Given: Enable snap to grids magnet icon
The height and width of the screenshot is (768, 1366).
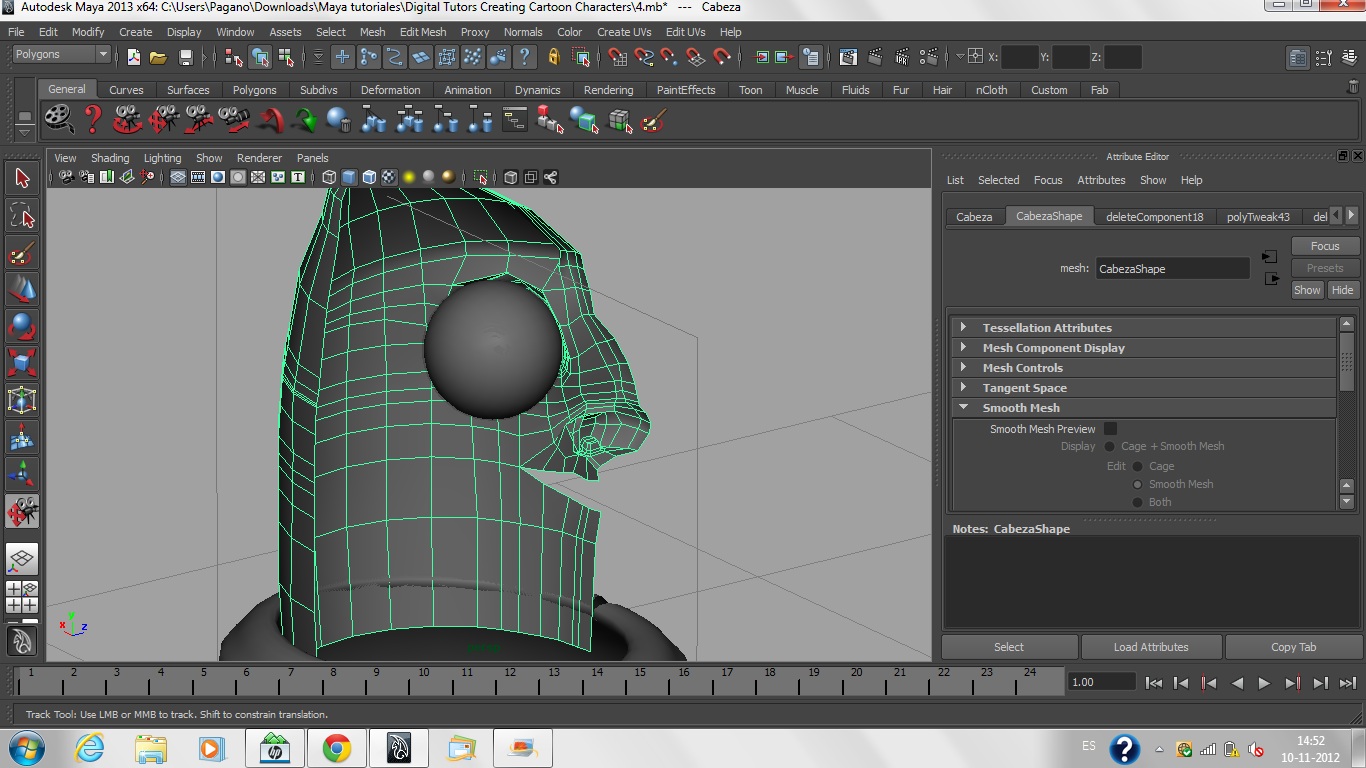Looking at the screenshot, I should tap(618, 57).
